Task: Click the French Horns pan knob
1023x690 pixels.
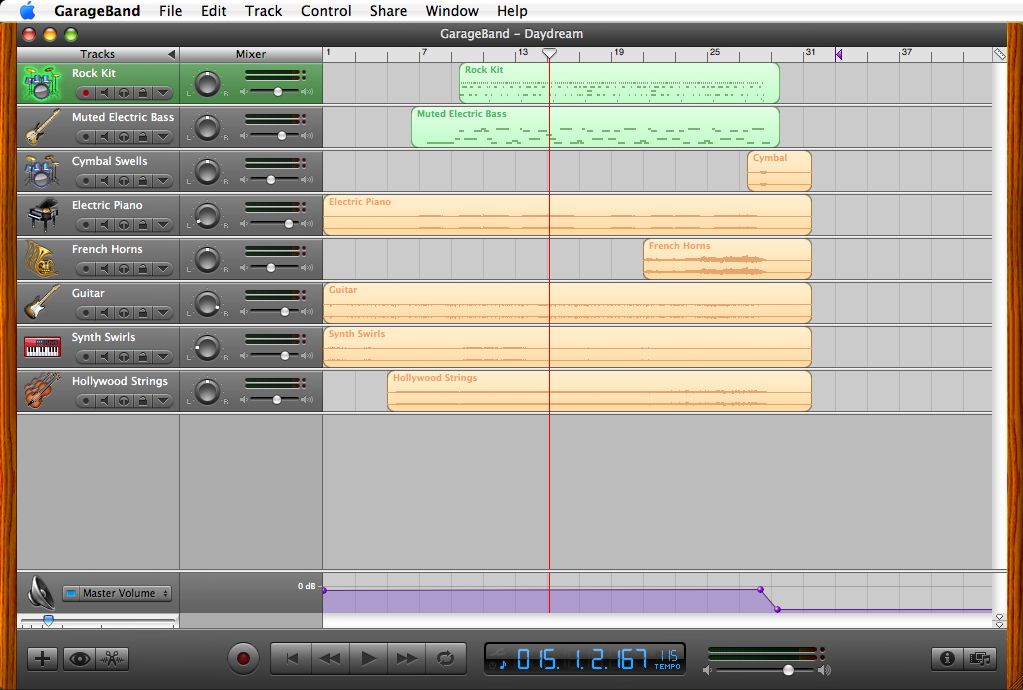Action: (207, 260)
